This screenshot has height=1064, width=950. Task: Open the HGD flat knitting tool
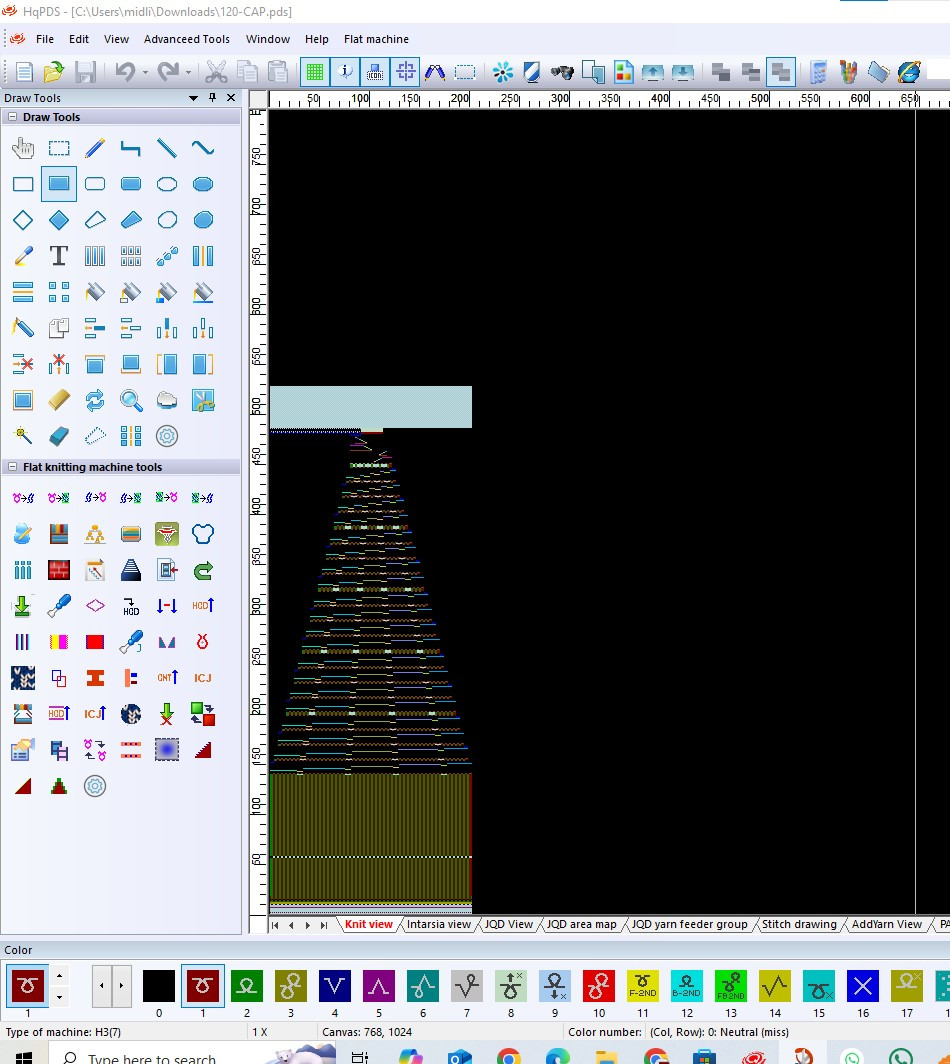point(131,606)
